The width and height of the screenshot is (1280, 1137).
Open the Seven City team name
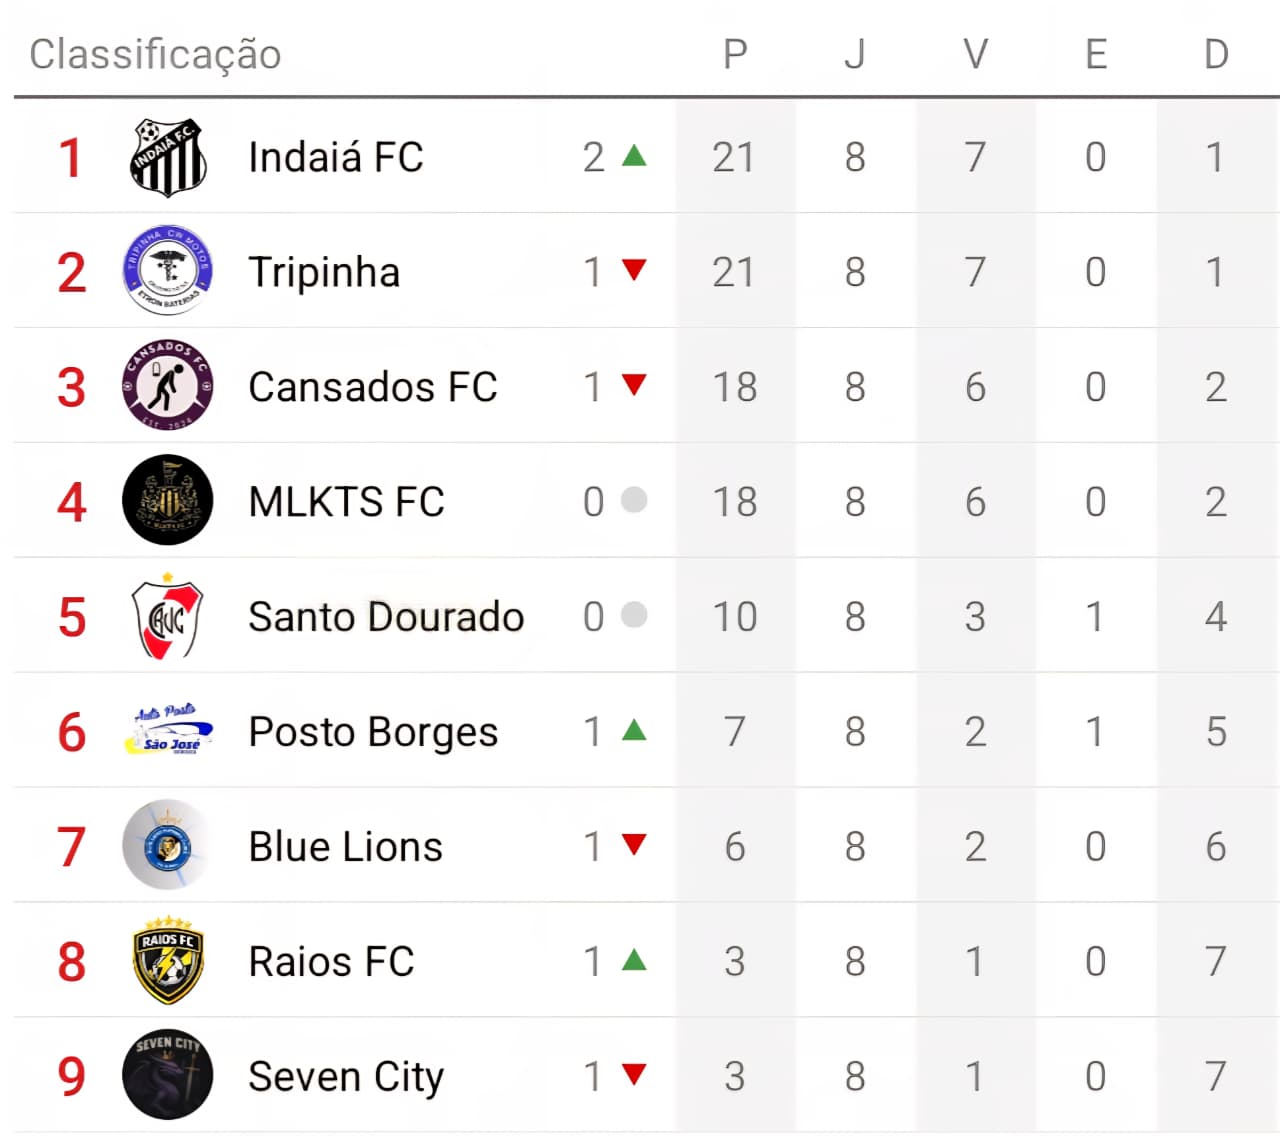point(346,1077)
